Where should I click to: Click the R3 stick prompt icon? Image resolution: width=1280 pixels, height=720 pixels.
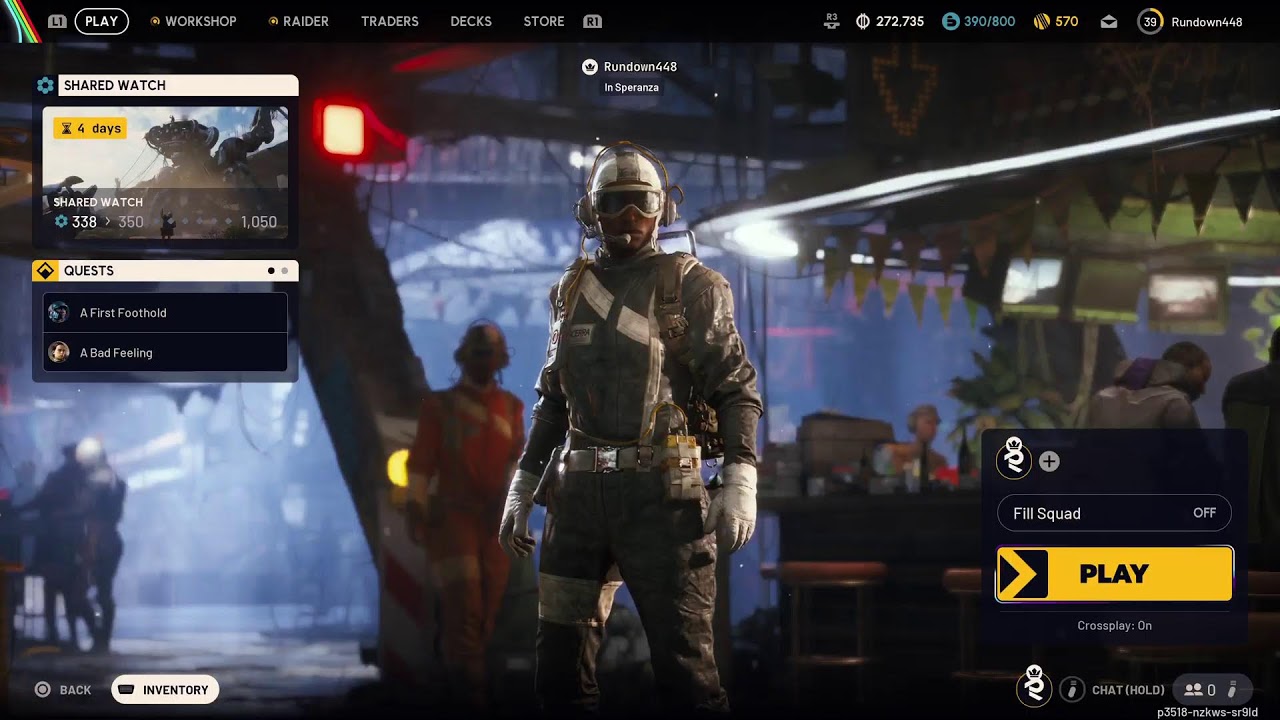(x=831, y=21)
